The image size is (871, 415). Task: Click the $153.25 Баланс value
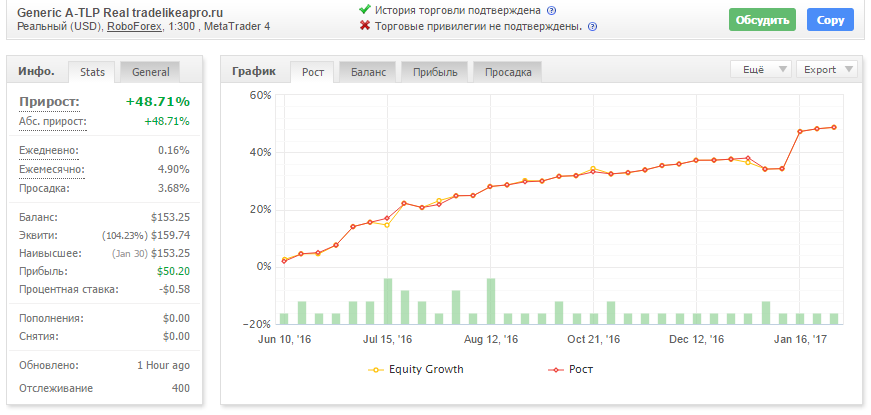171,218
